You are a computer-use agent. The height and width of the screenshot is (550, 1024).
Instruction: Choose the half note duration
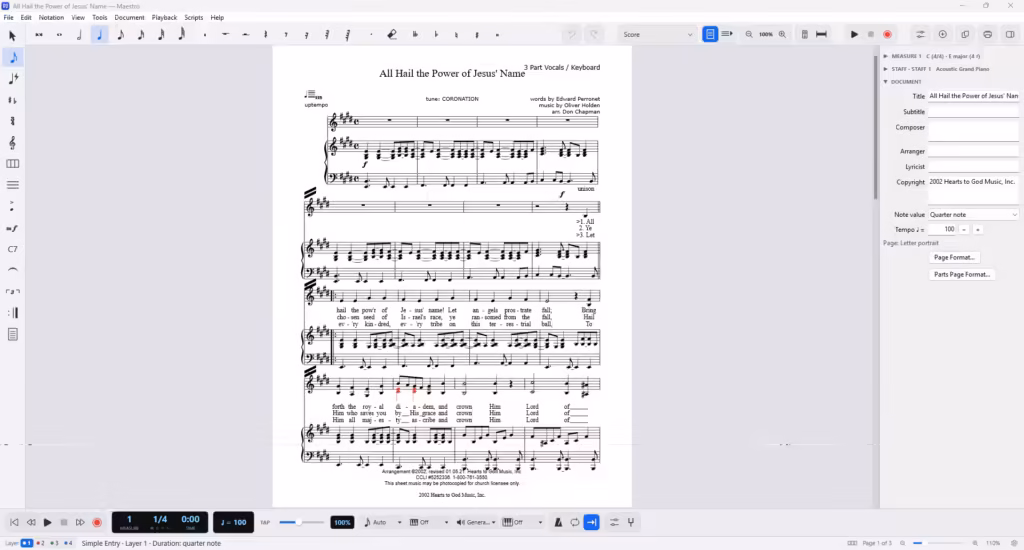80,35
